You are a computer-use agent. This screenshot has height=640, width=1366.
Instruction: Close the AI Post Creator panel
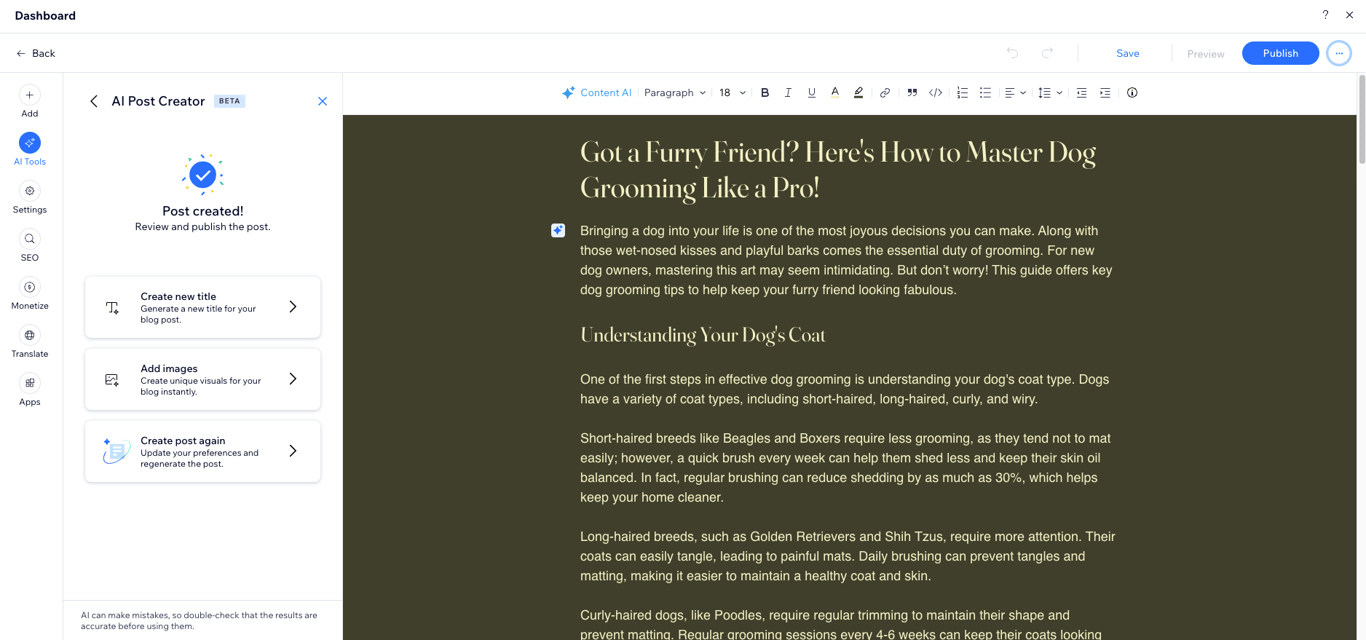click(x=322, y=101)
